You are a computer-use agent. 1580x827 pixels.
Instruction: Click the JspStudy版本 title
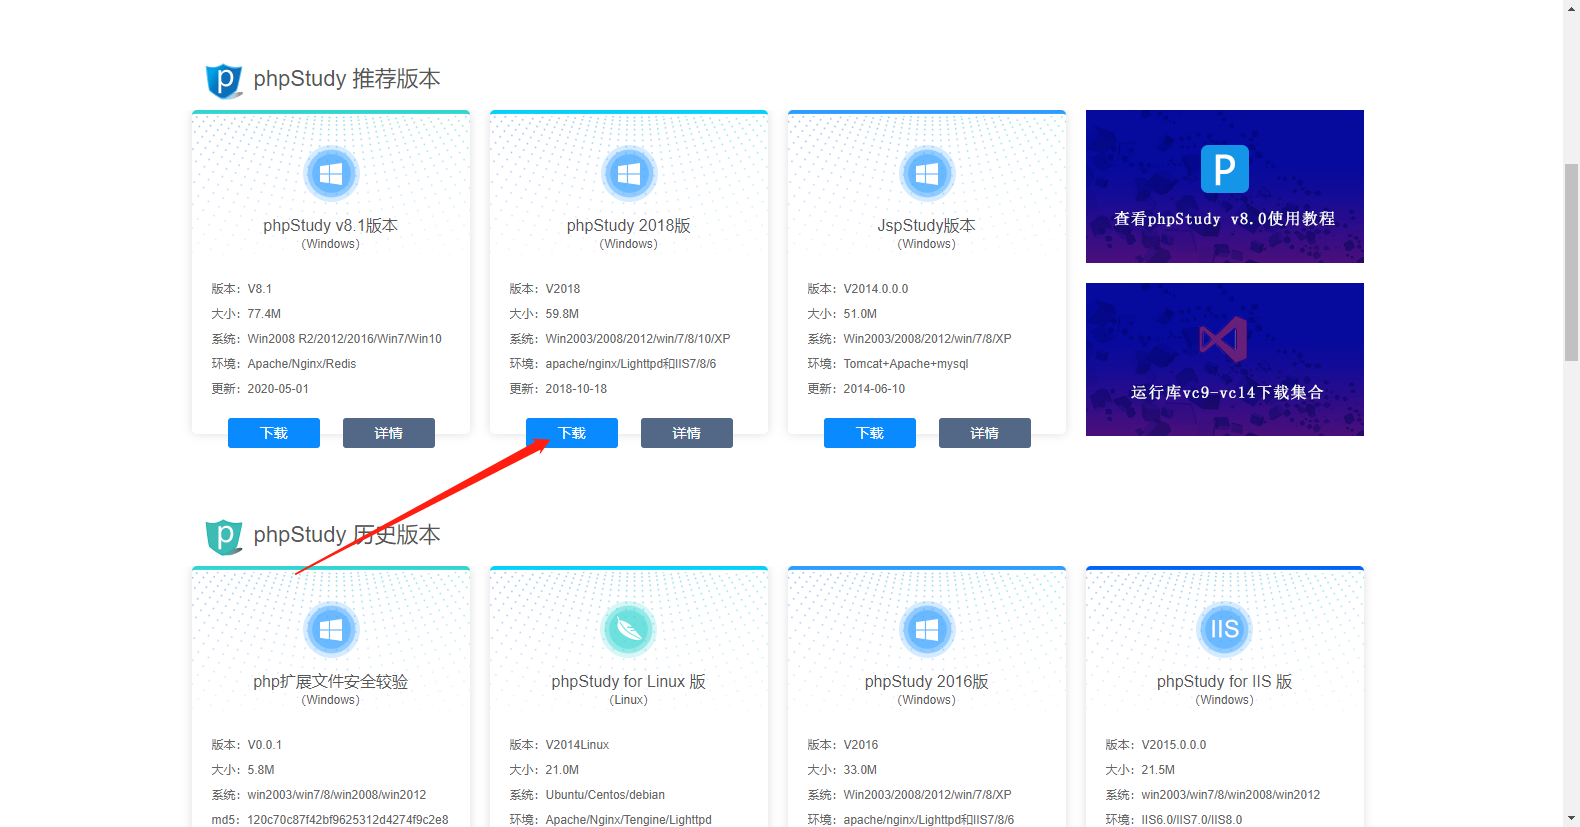[x=927, y=226]
